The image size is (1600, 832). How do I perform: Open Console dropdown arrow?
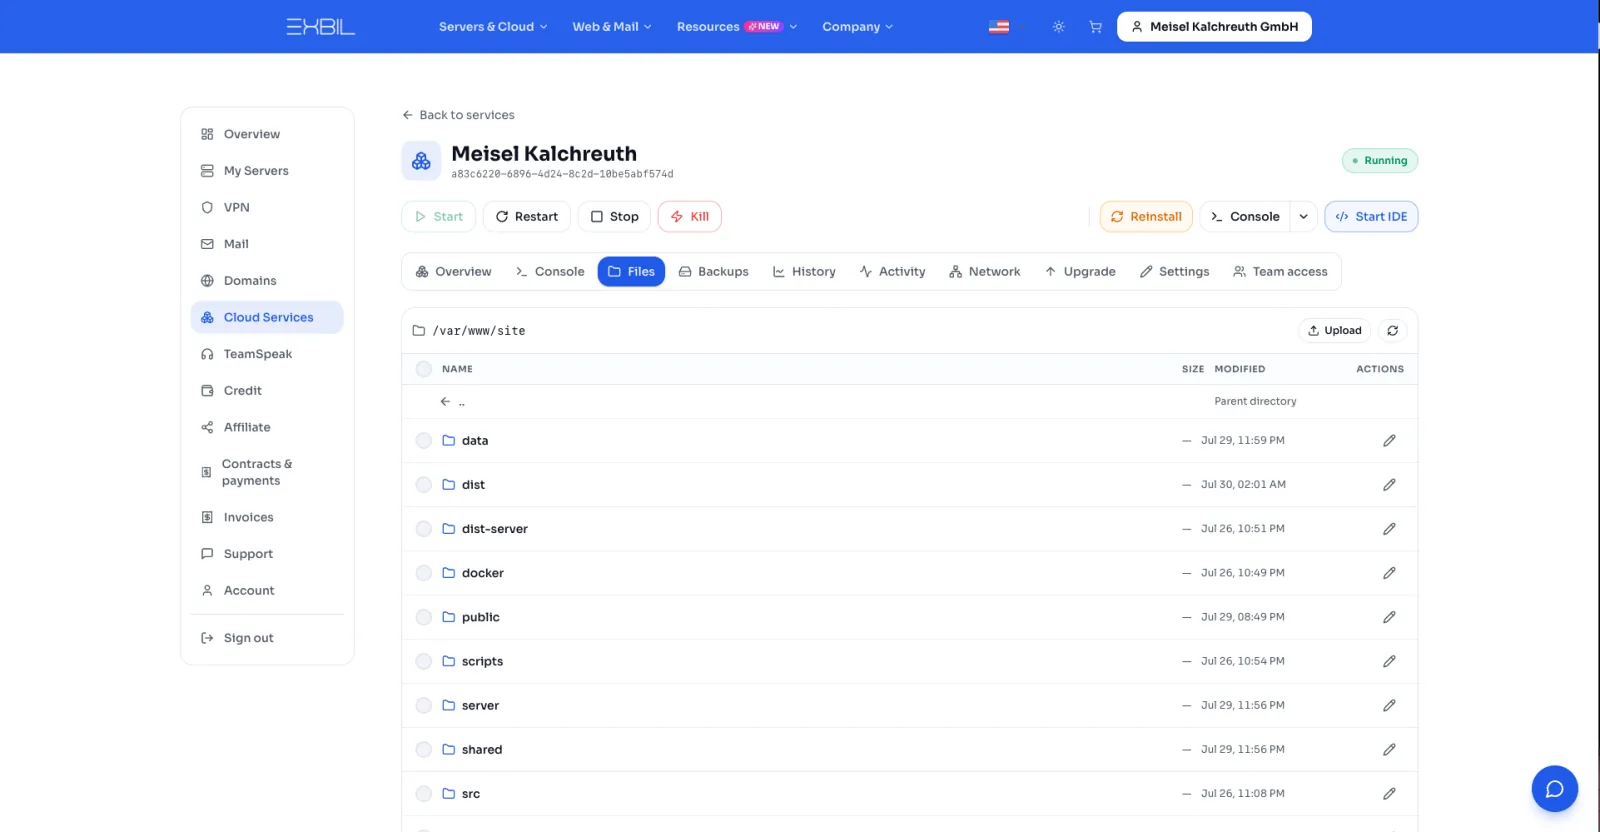click(x=1304, y=217)
